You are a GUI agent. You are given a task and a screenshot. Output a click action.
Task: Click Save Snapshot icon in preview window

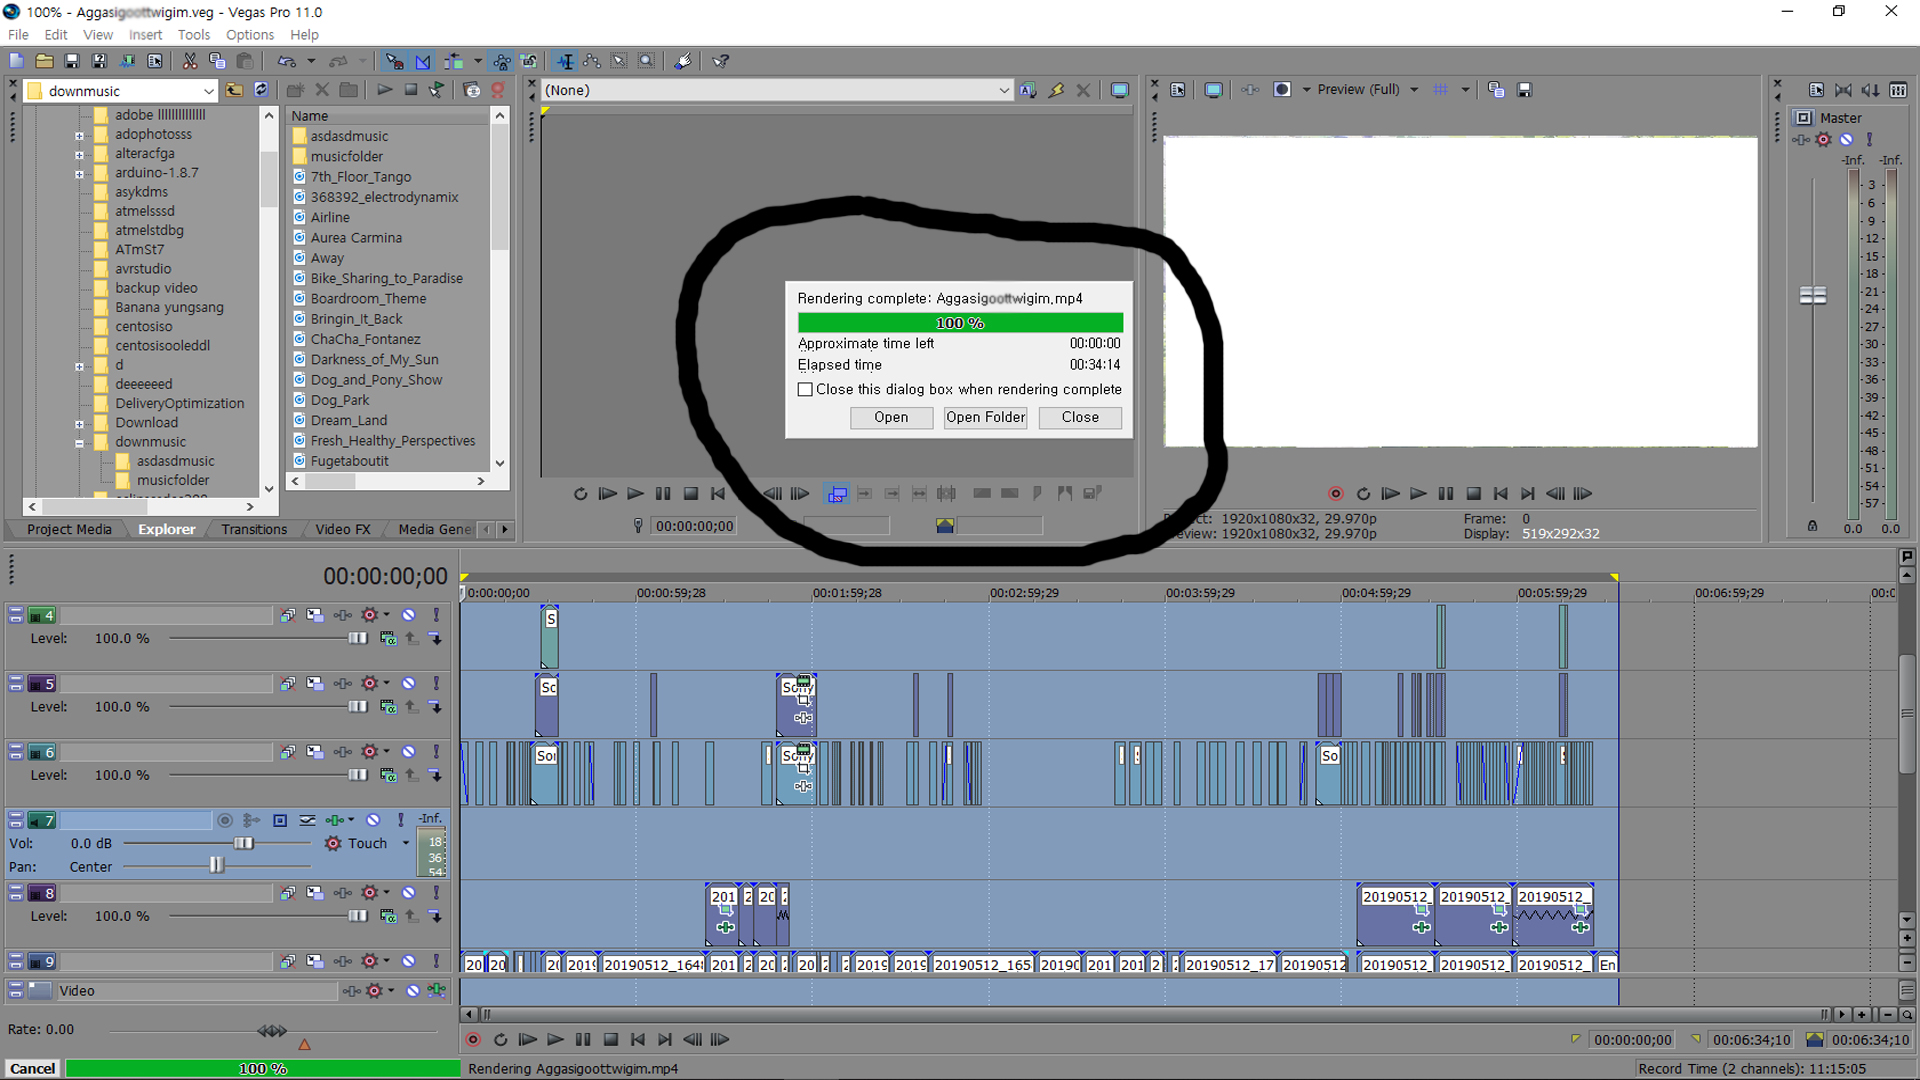1524,90
